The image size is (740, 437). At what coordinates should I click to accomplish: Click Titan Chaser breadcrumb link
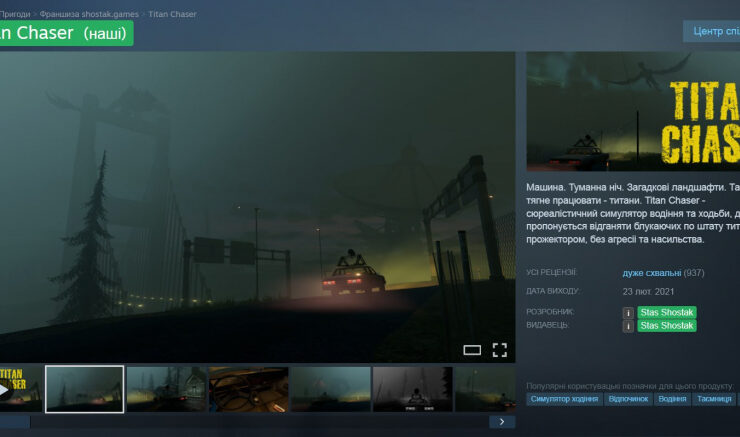coord(172,15)
